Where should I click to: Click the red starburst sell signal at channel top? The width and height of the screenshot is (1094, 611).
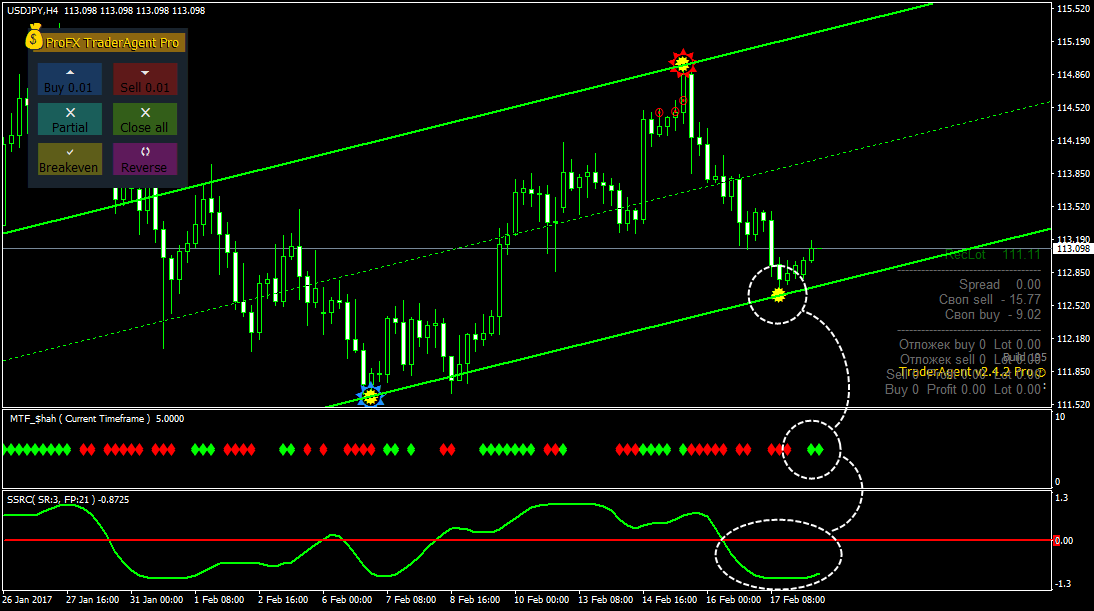point(682,63)
